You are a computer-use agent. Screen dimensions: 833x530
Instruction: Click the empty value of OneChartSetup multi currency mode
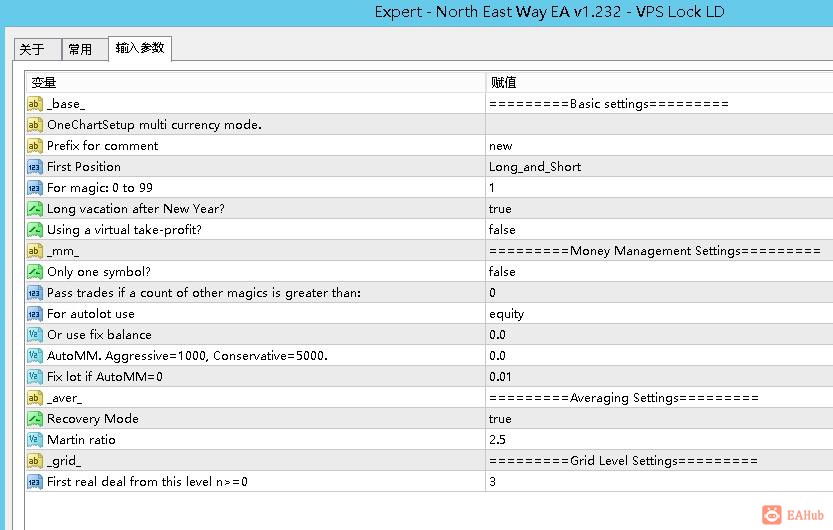point(659,125)
